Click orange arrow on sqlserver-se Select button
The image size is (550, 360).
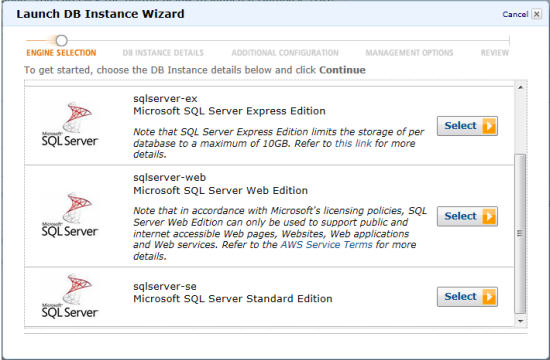click(489, 297)
